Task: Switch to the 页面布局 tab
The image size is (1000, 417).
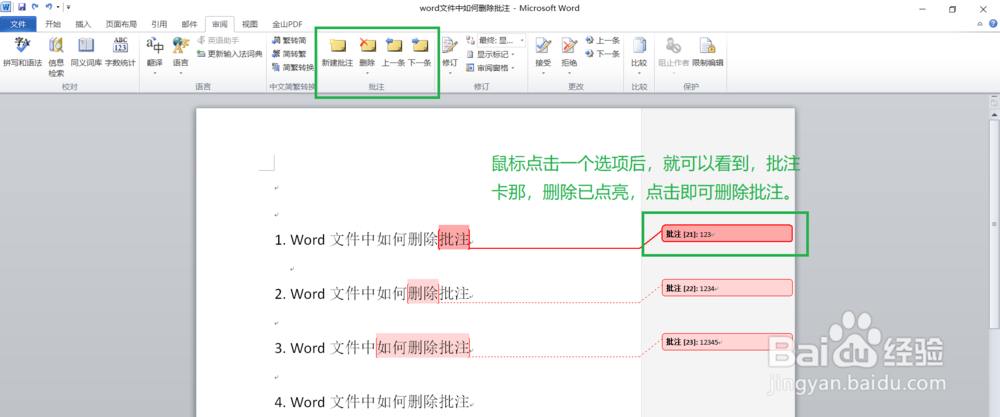Action: [x=121, y=24]
